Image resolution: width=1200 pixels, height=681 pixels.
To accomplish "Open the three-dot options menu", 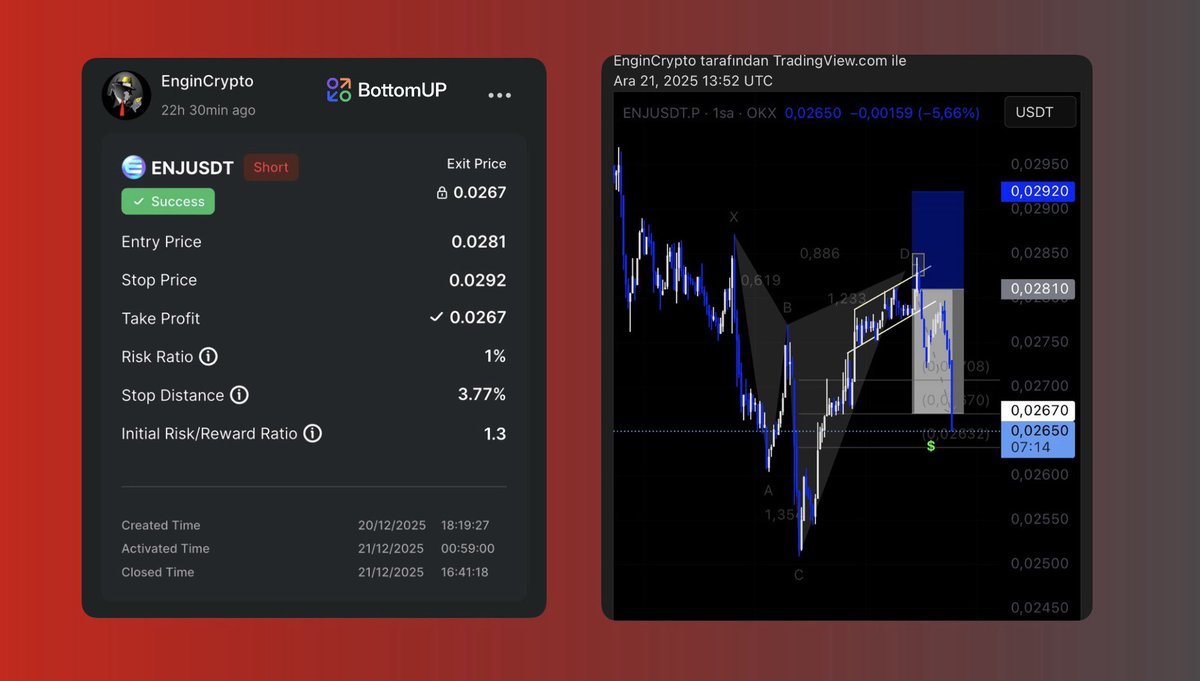I will point(499,95).
